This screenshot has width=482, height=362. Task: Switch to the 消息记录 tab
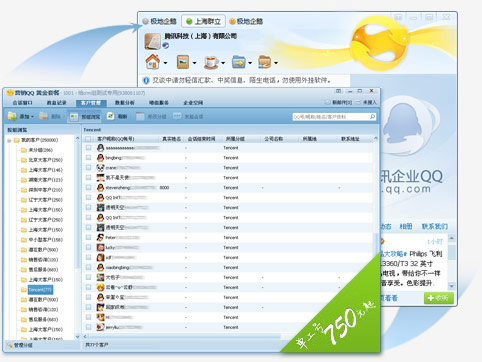[57, 103]
